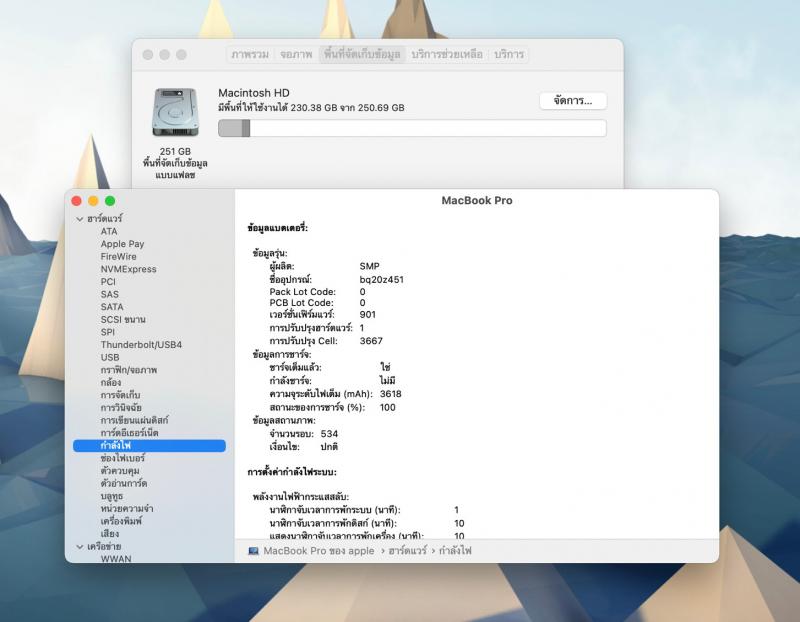This screenshot has height=622, width=800.
Task: Click the MacBook Pro window title
Action: coord(477,201)
